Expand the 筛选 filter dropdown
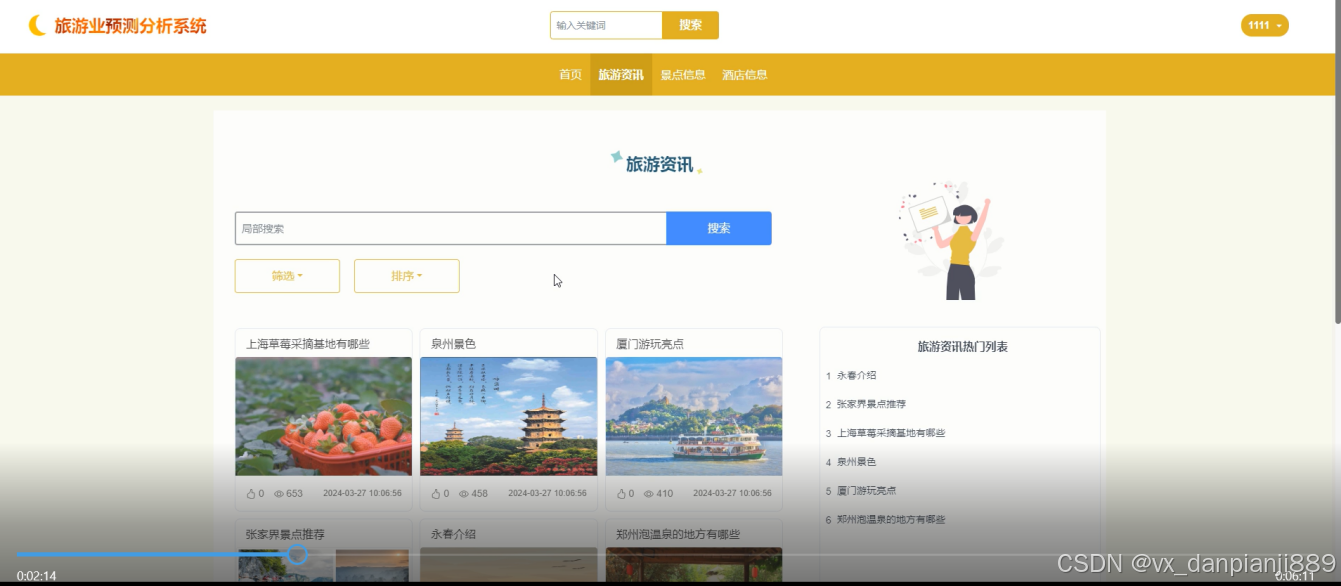The image size is (1341, 586). pyautogui.click(x=287, y=276)
